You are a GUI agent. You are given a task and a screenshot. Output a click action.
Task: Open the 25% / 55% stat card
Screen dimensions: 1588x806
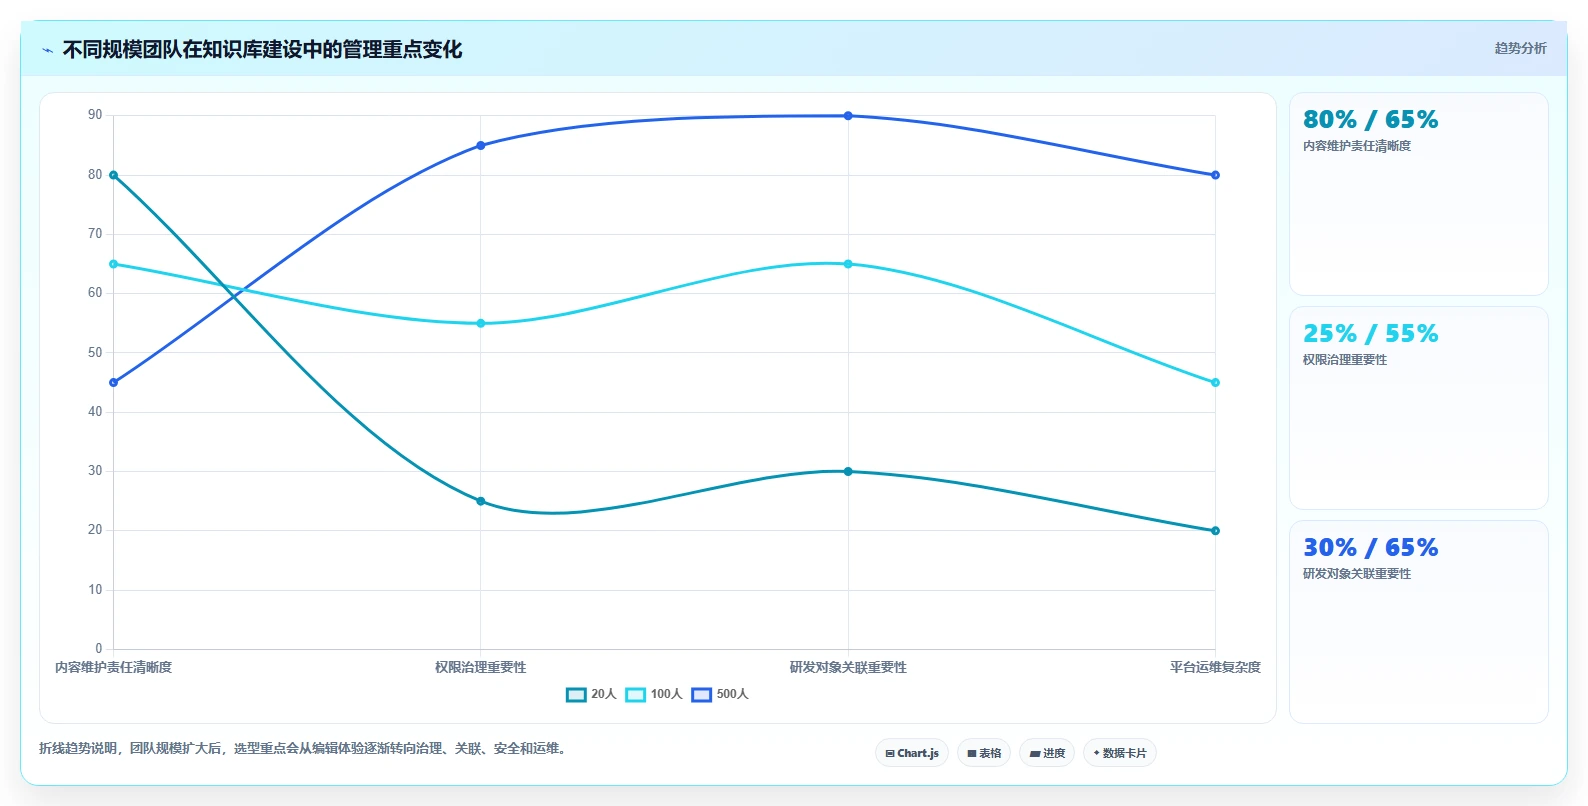(x=1418, y=408)
